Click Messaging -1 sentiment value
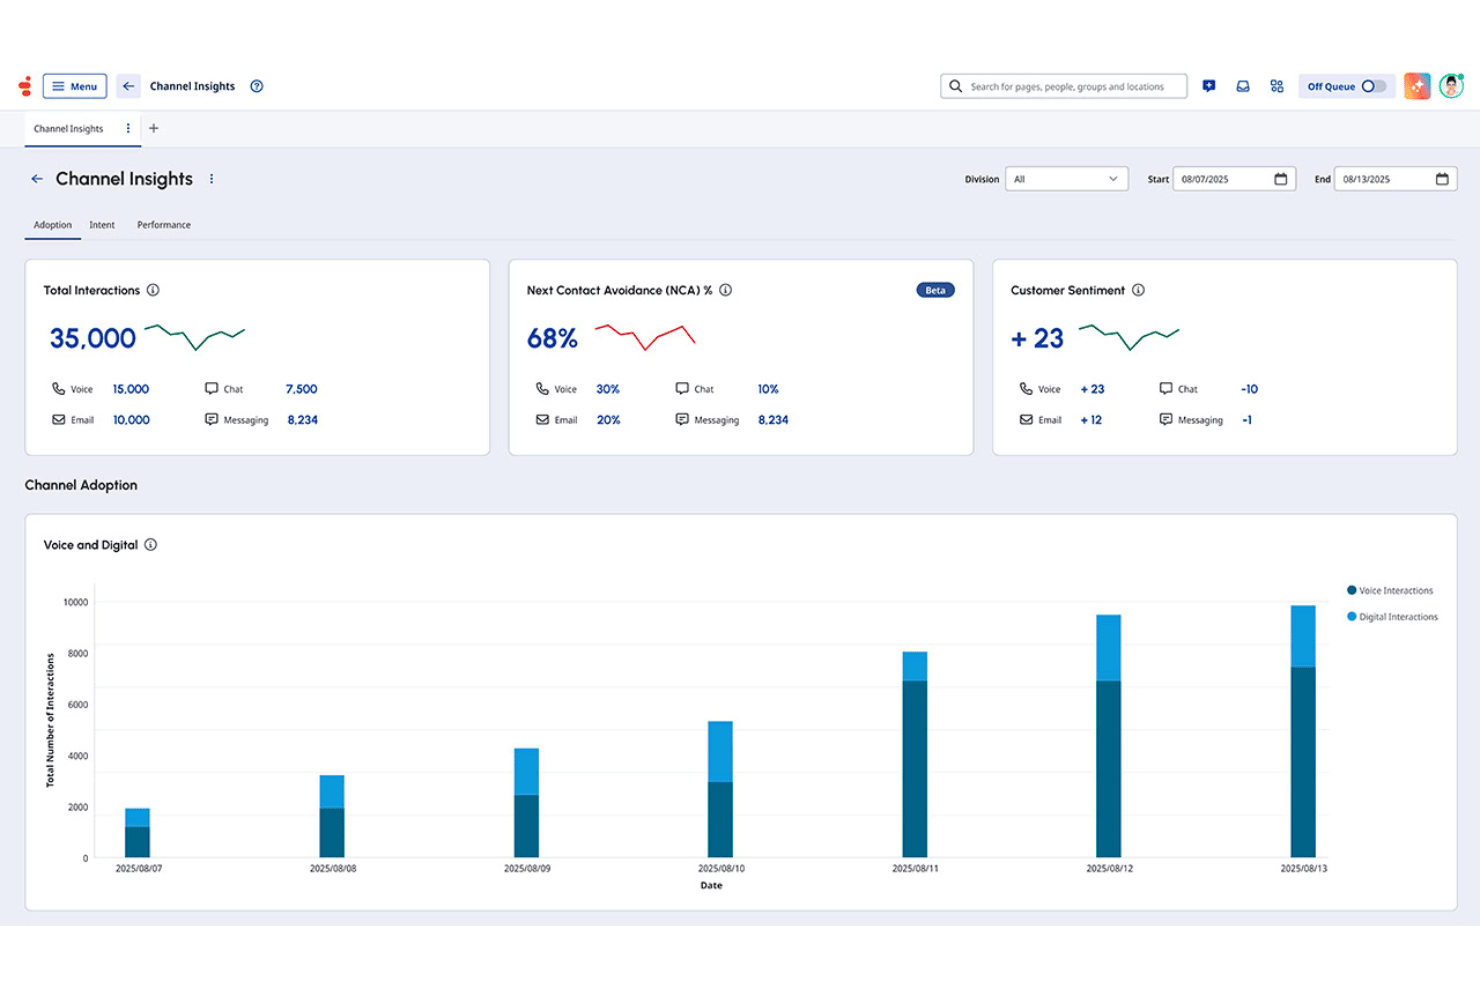 pyautogui.click(x=1247, y=420)
